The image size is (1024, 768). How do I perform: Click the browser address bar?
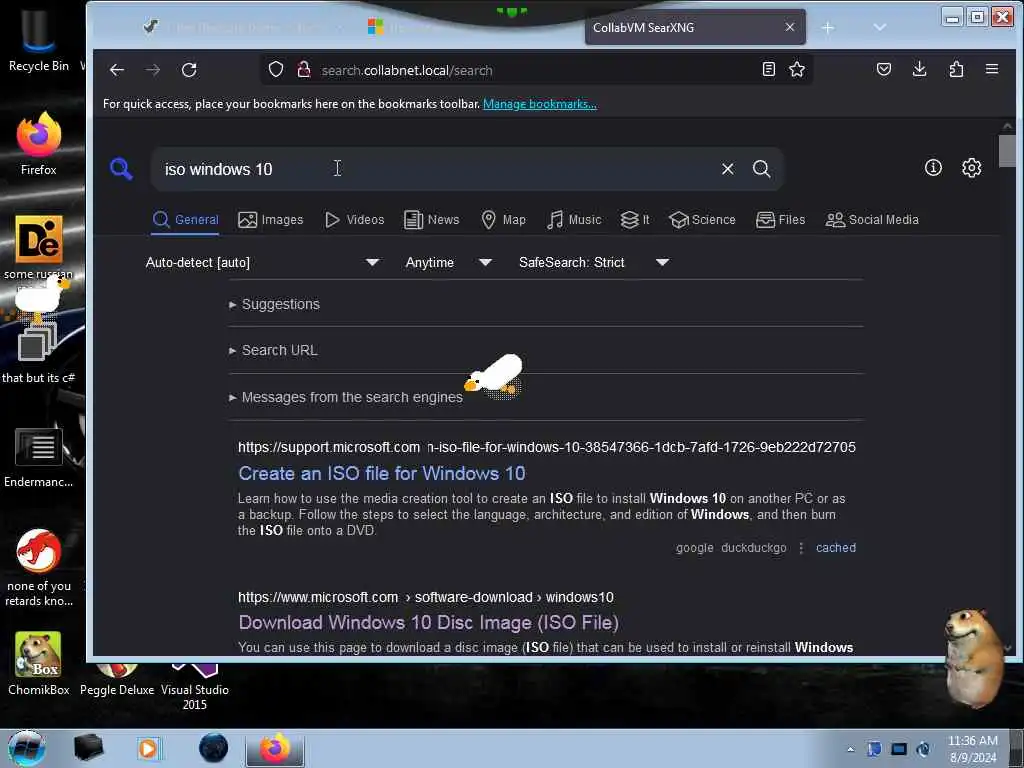point(536,70)
